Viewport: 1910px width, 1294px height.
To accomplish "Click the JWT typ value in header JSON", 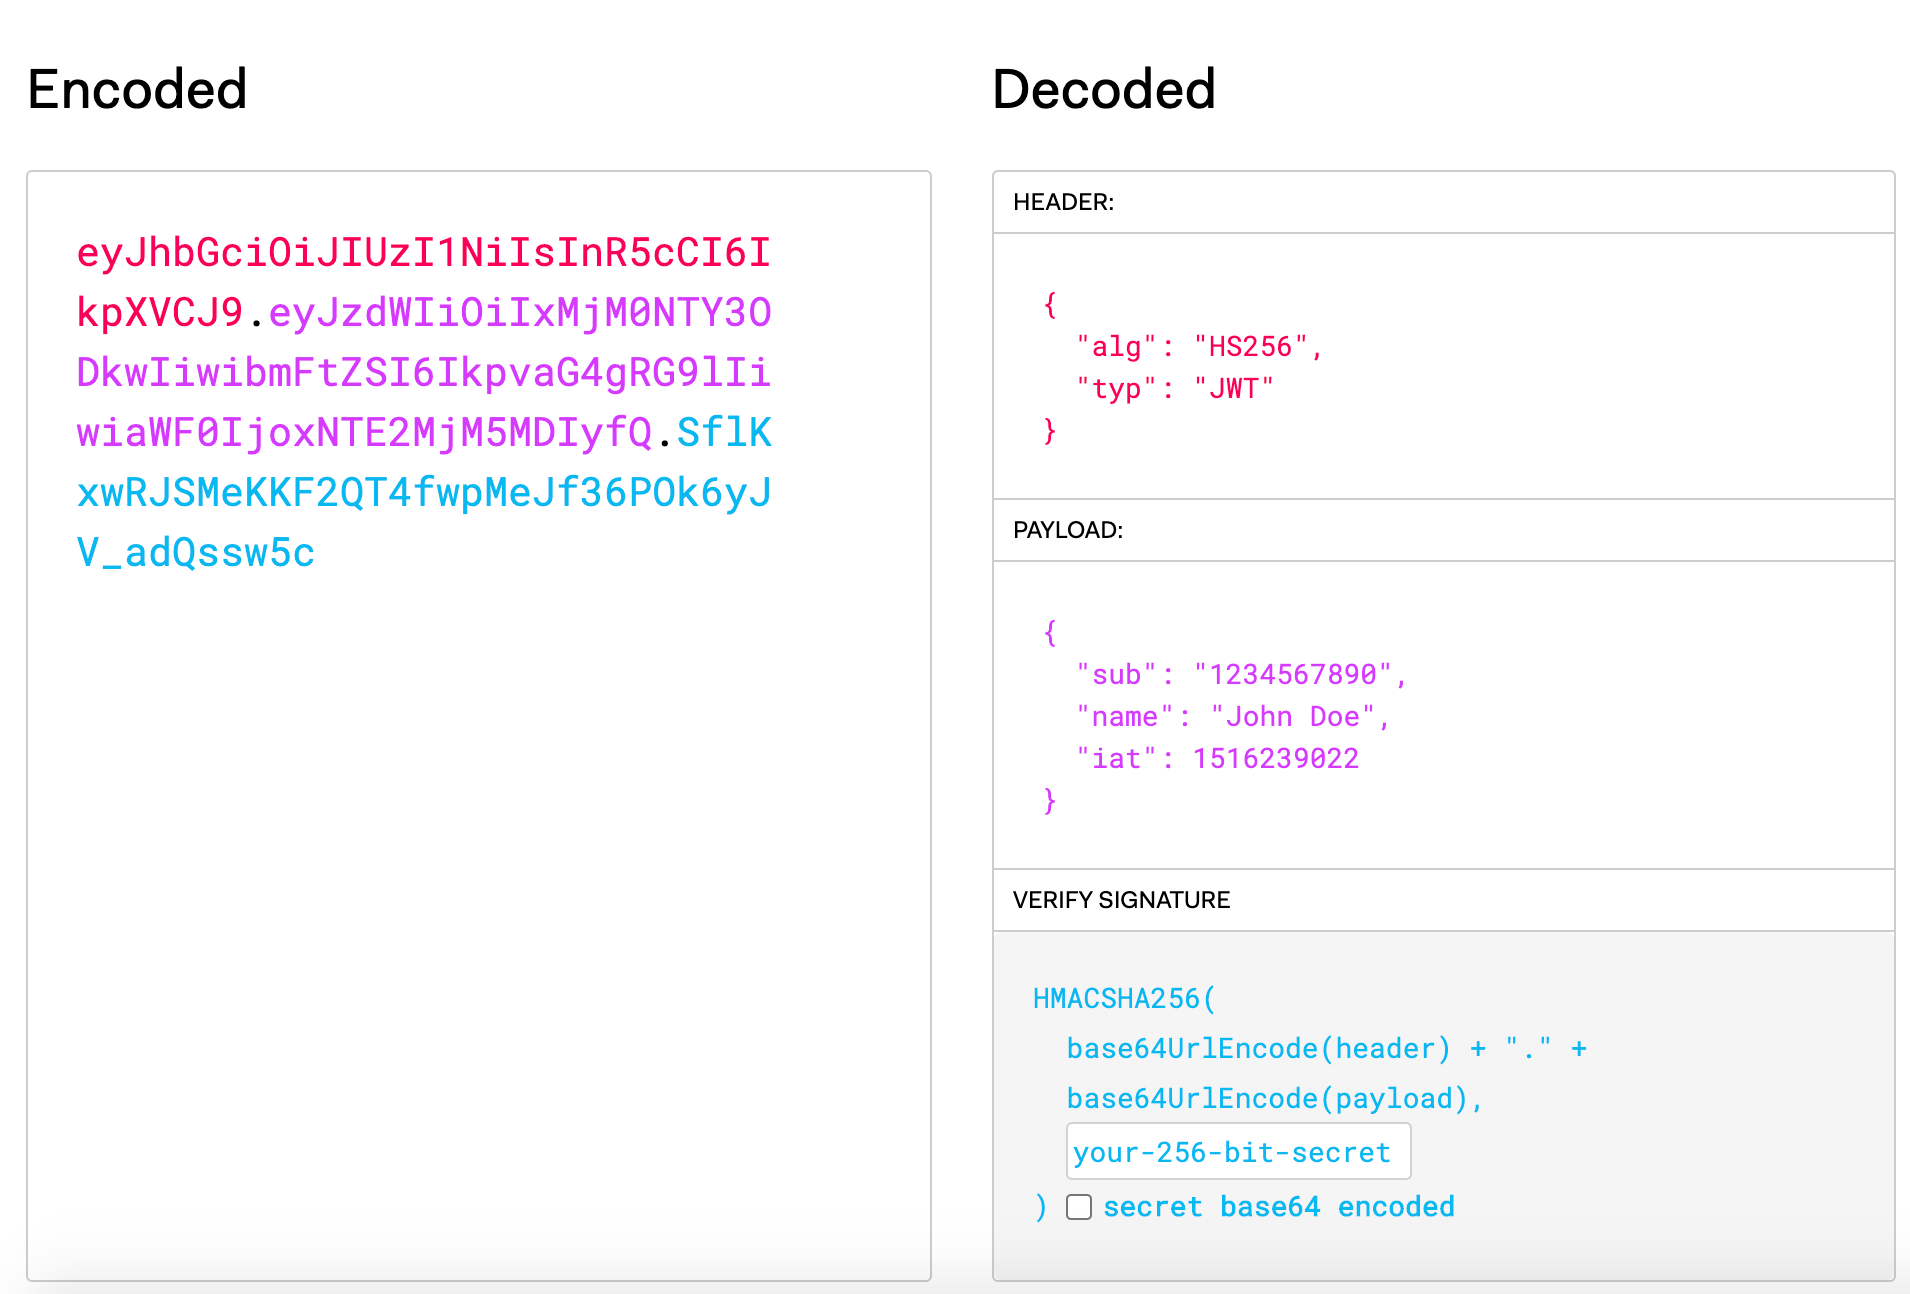I will (x=1232, y=389).
